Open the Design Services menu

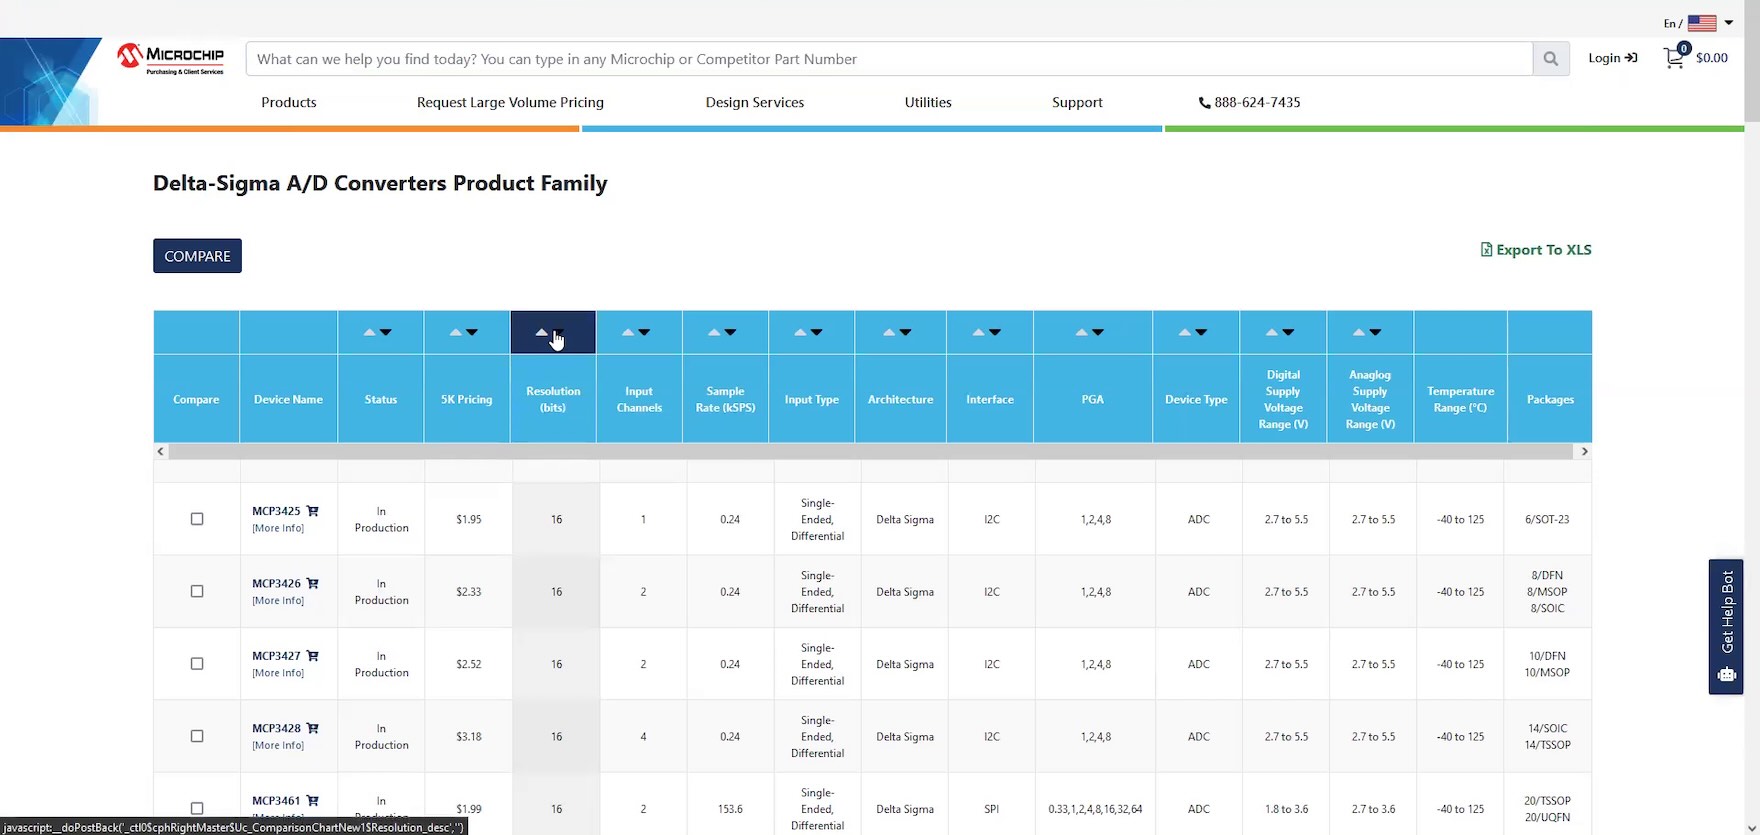point(754,102)
